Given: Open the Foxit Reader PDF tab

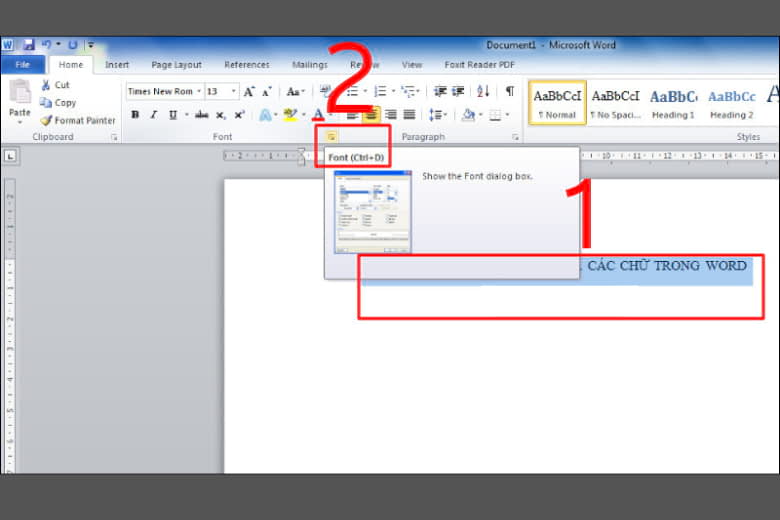Looking at the screenshot, I should tap(480, 65).
